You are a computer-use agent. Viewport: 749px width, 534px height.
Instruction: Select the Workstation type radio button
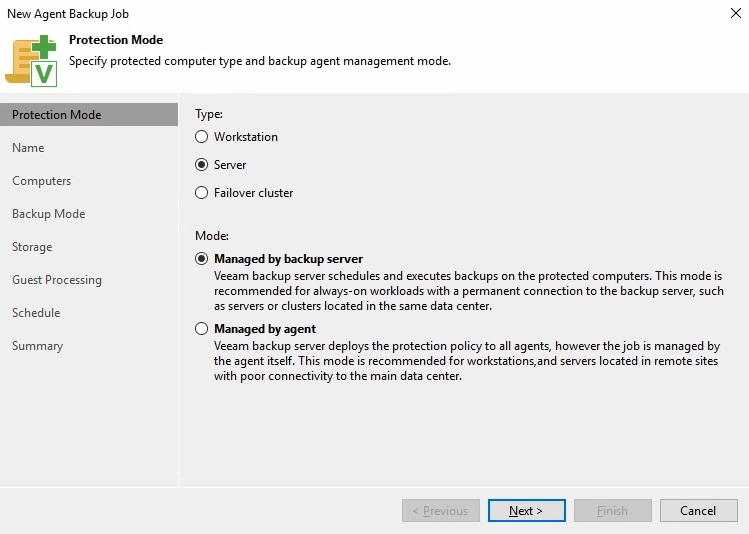[202, 137]
